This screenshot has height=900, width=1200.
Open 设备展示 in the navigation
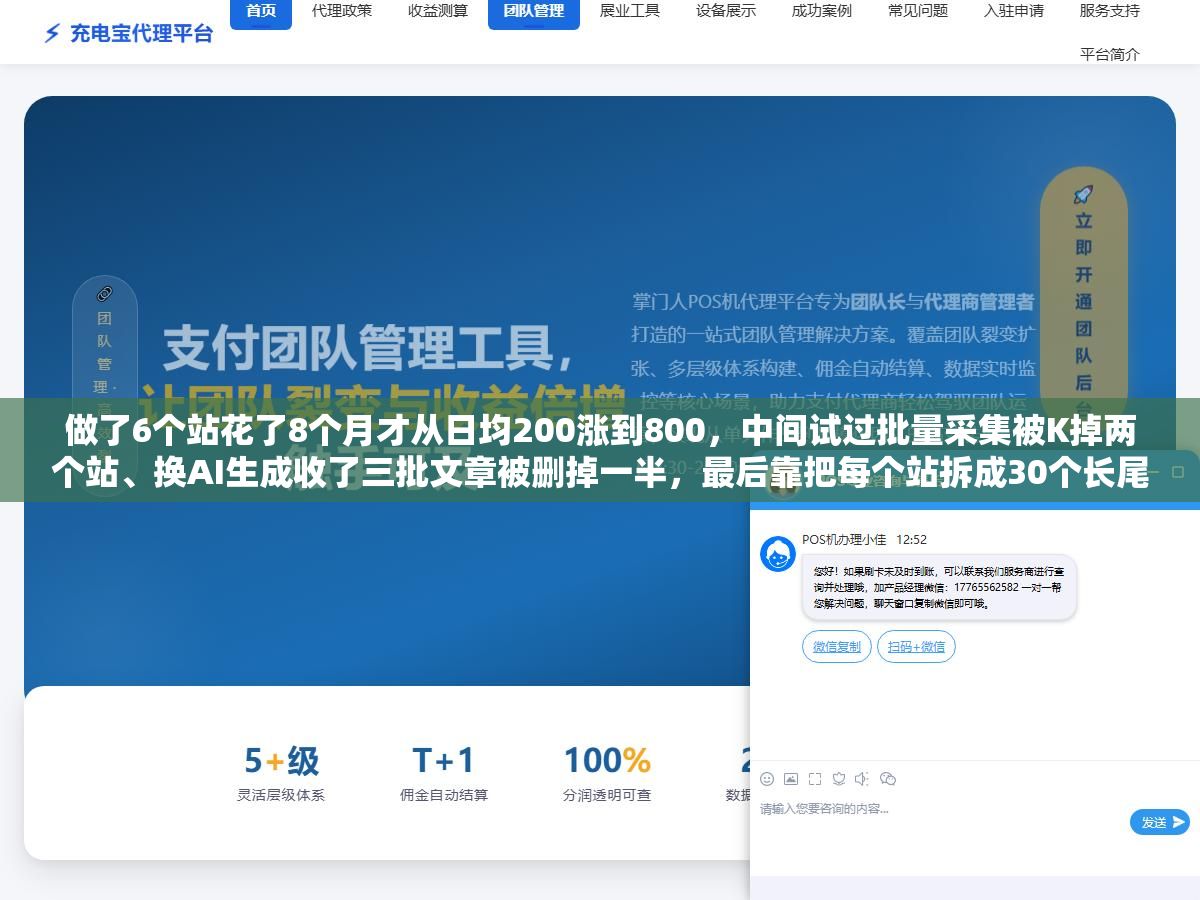pos(726,11)
